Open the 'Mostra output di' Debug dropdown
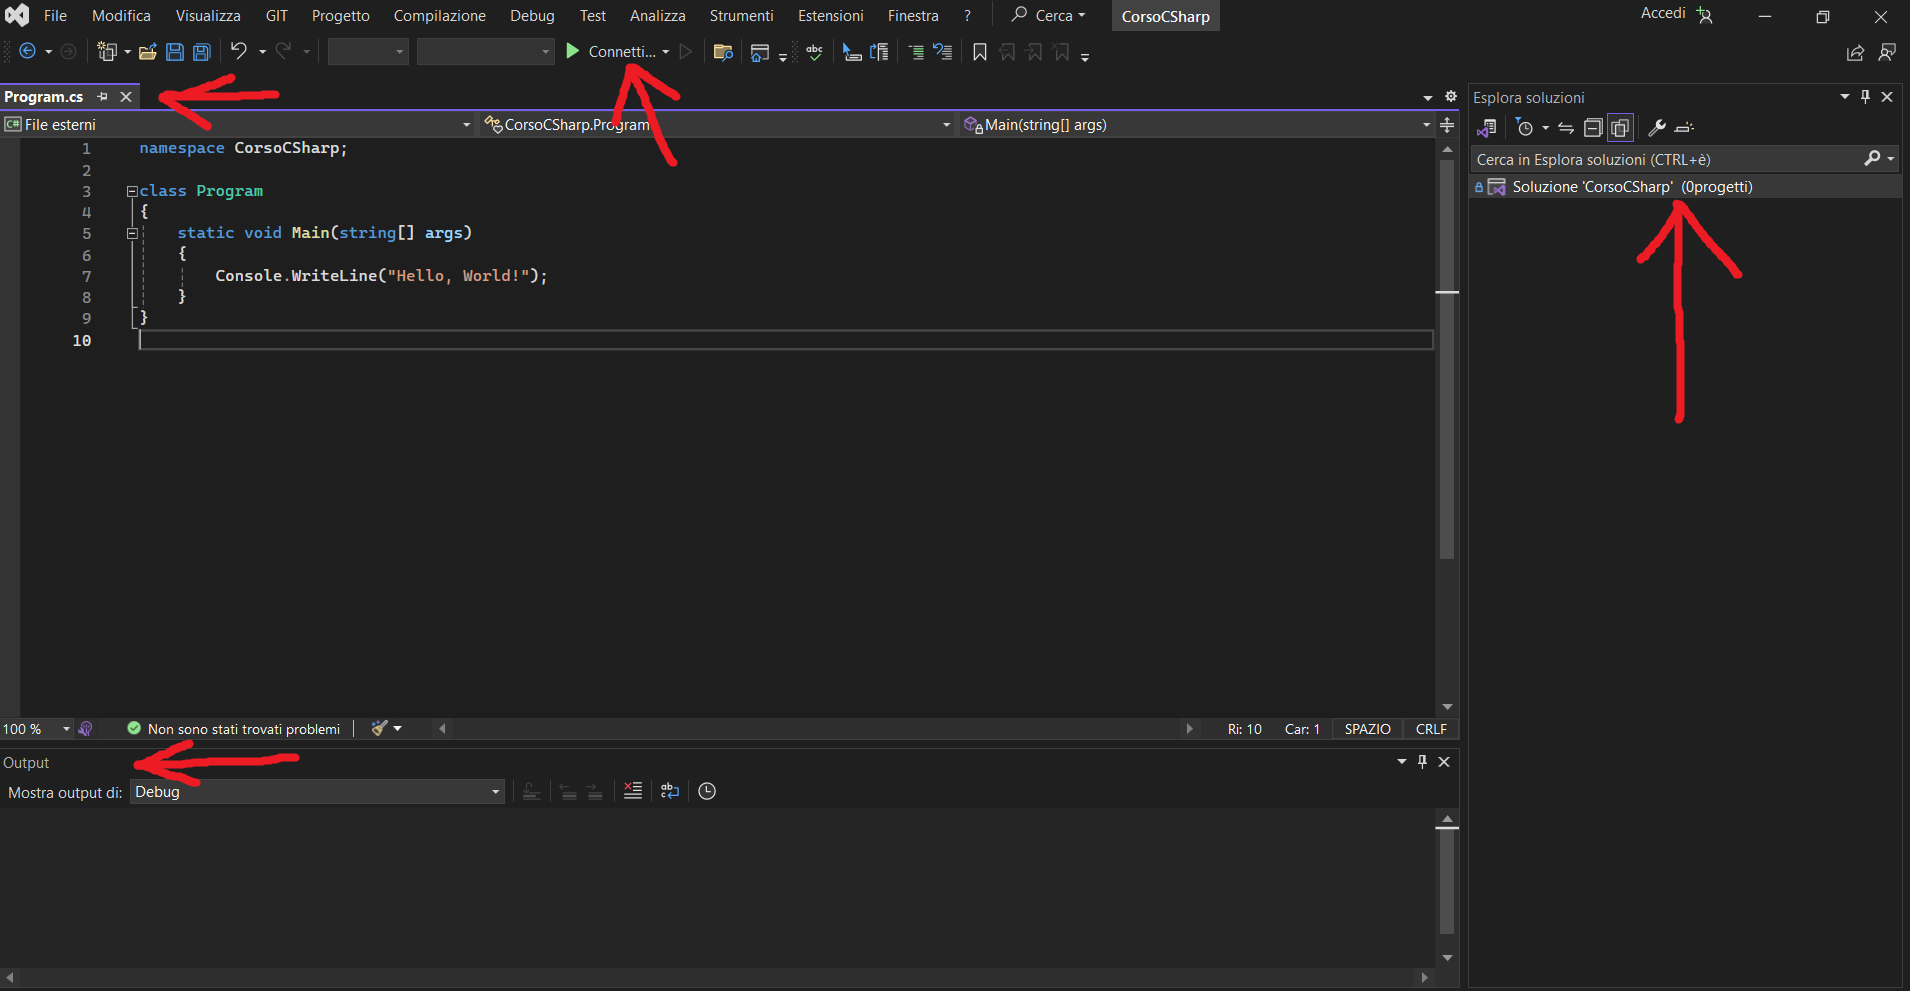1910x991 pixels. pyautogui.click(x=317, y=792)
